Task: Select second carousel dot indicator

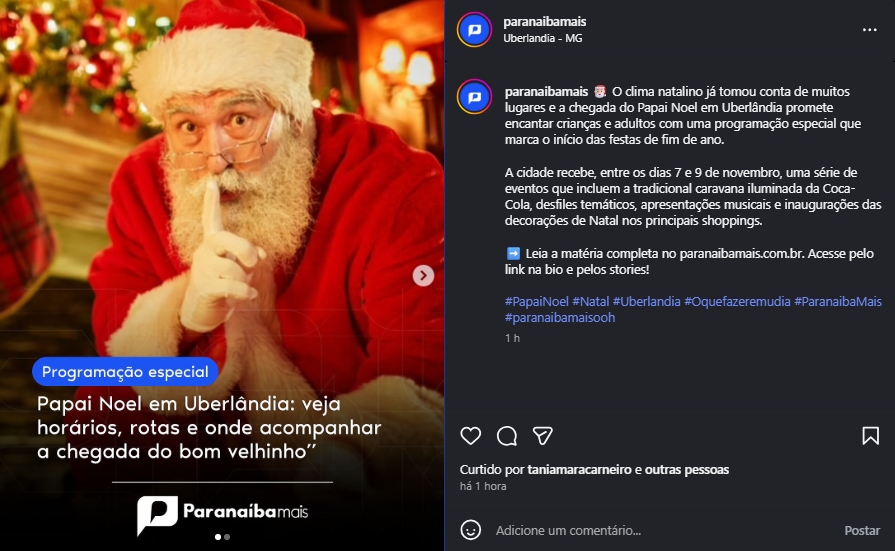Action: click(227, 537)
